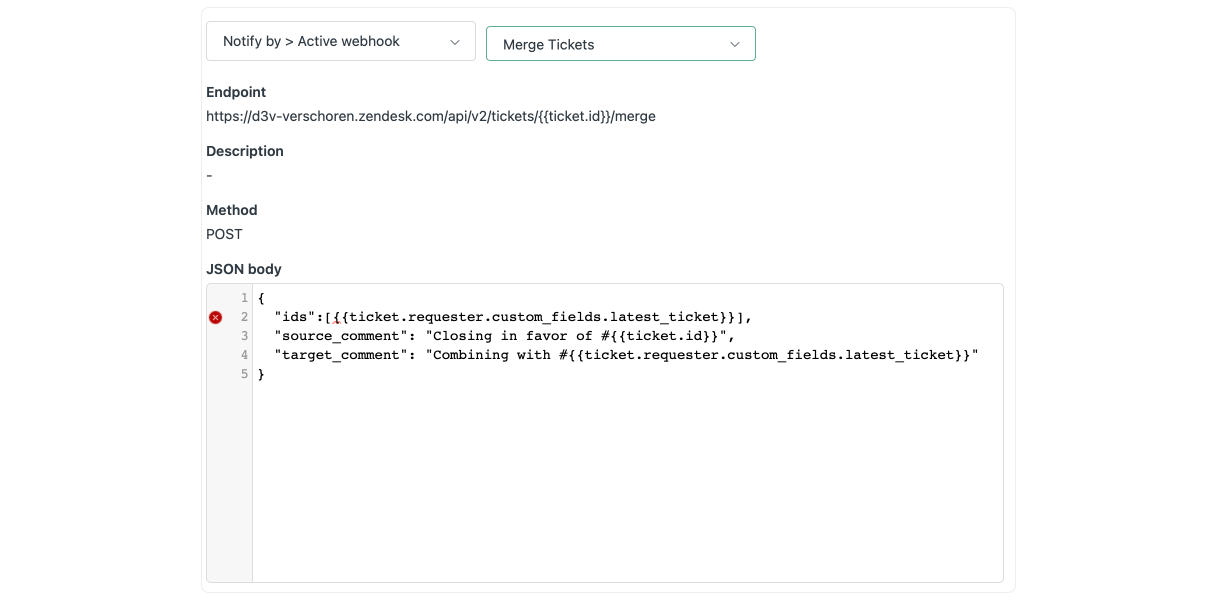
Task: Expand the Merge Tickets webhook dropdown
Action: [620, 44]
